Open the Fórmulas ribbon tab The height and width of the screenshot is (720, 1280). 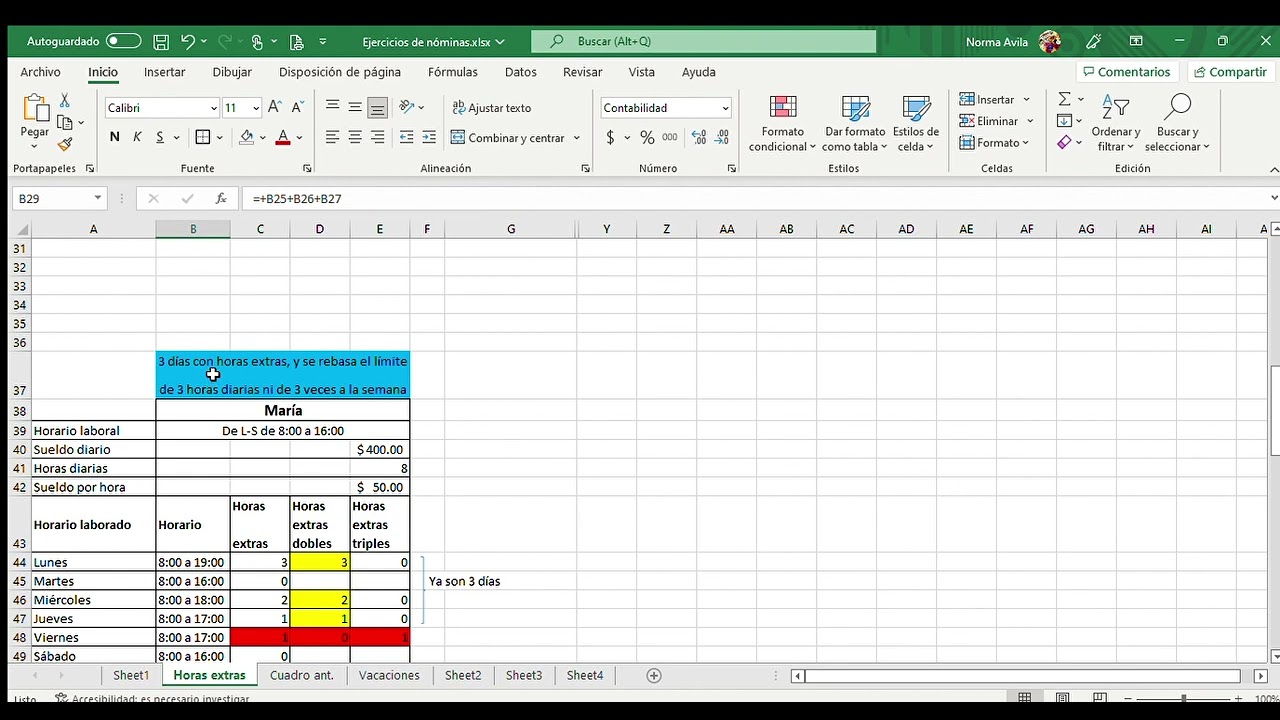(x=452, y=72)
